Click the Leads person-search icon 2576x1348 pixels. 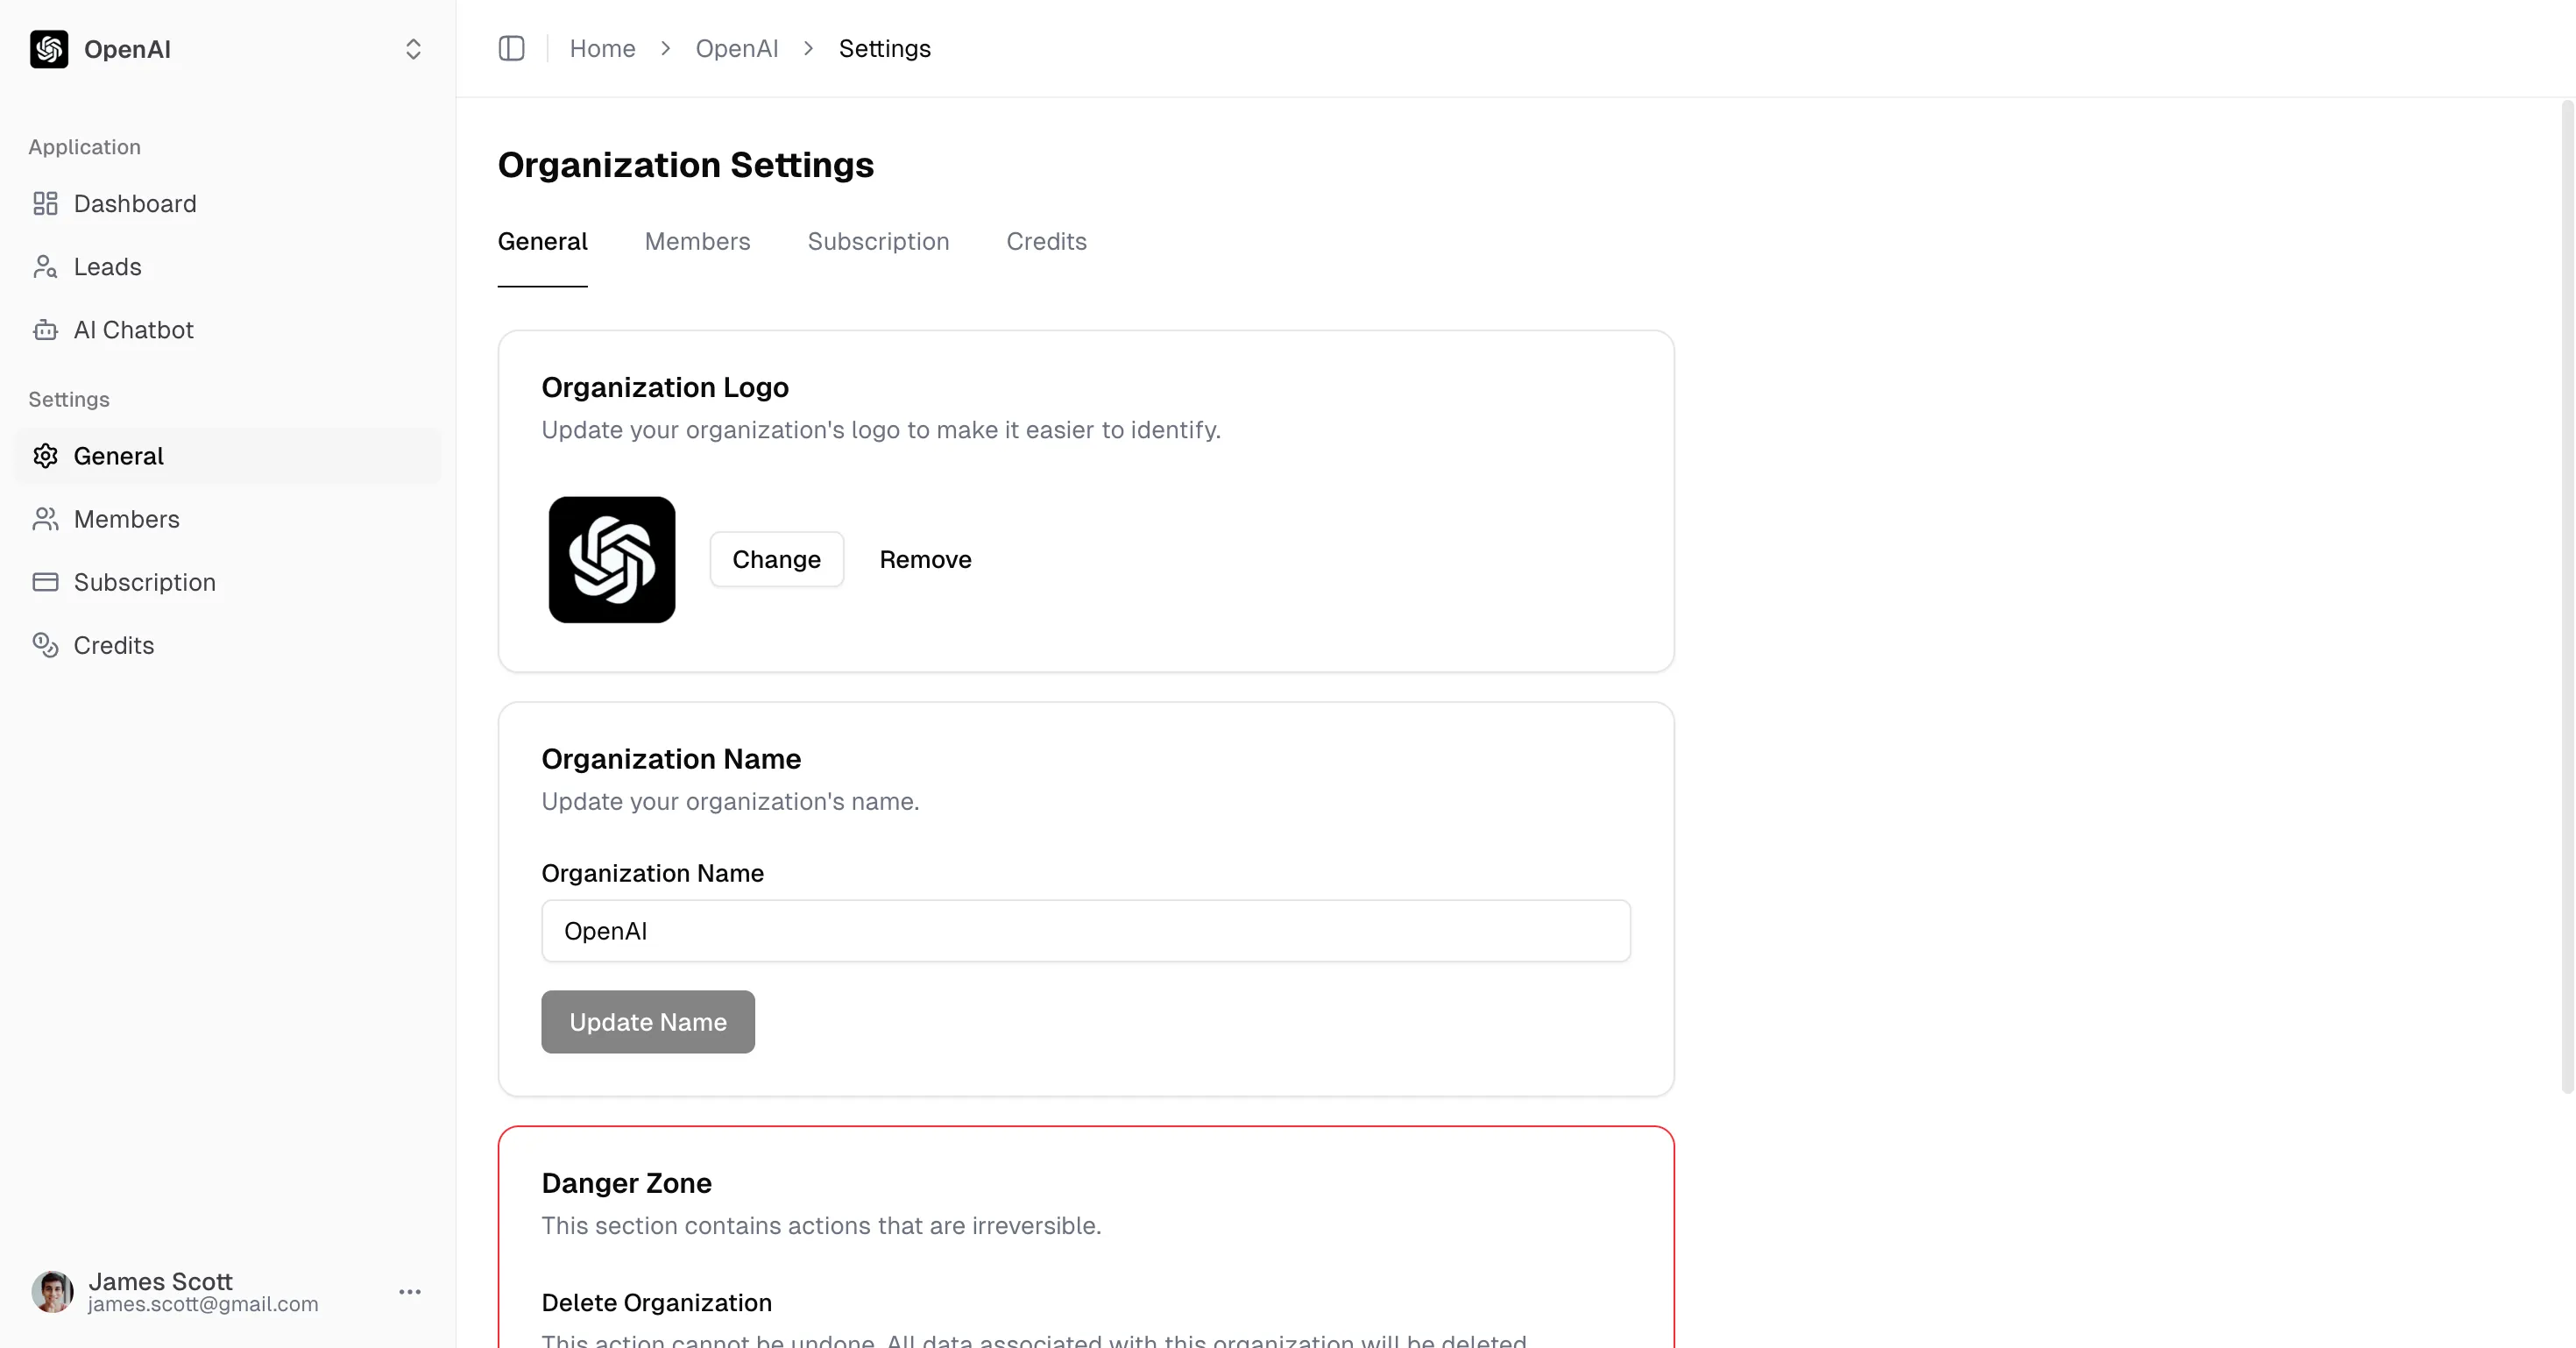45,267
